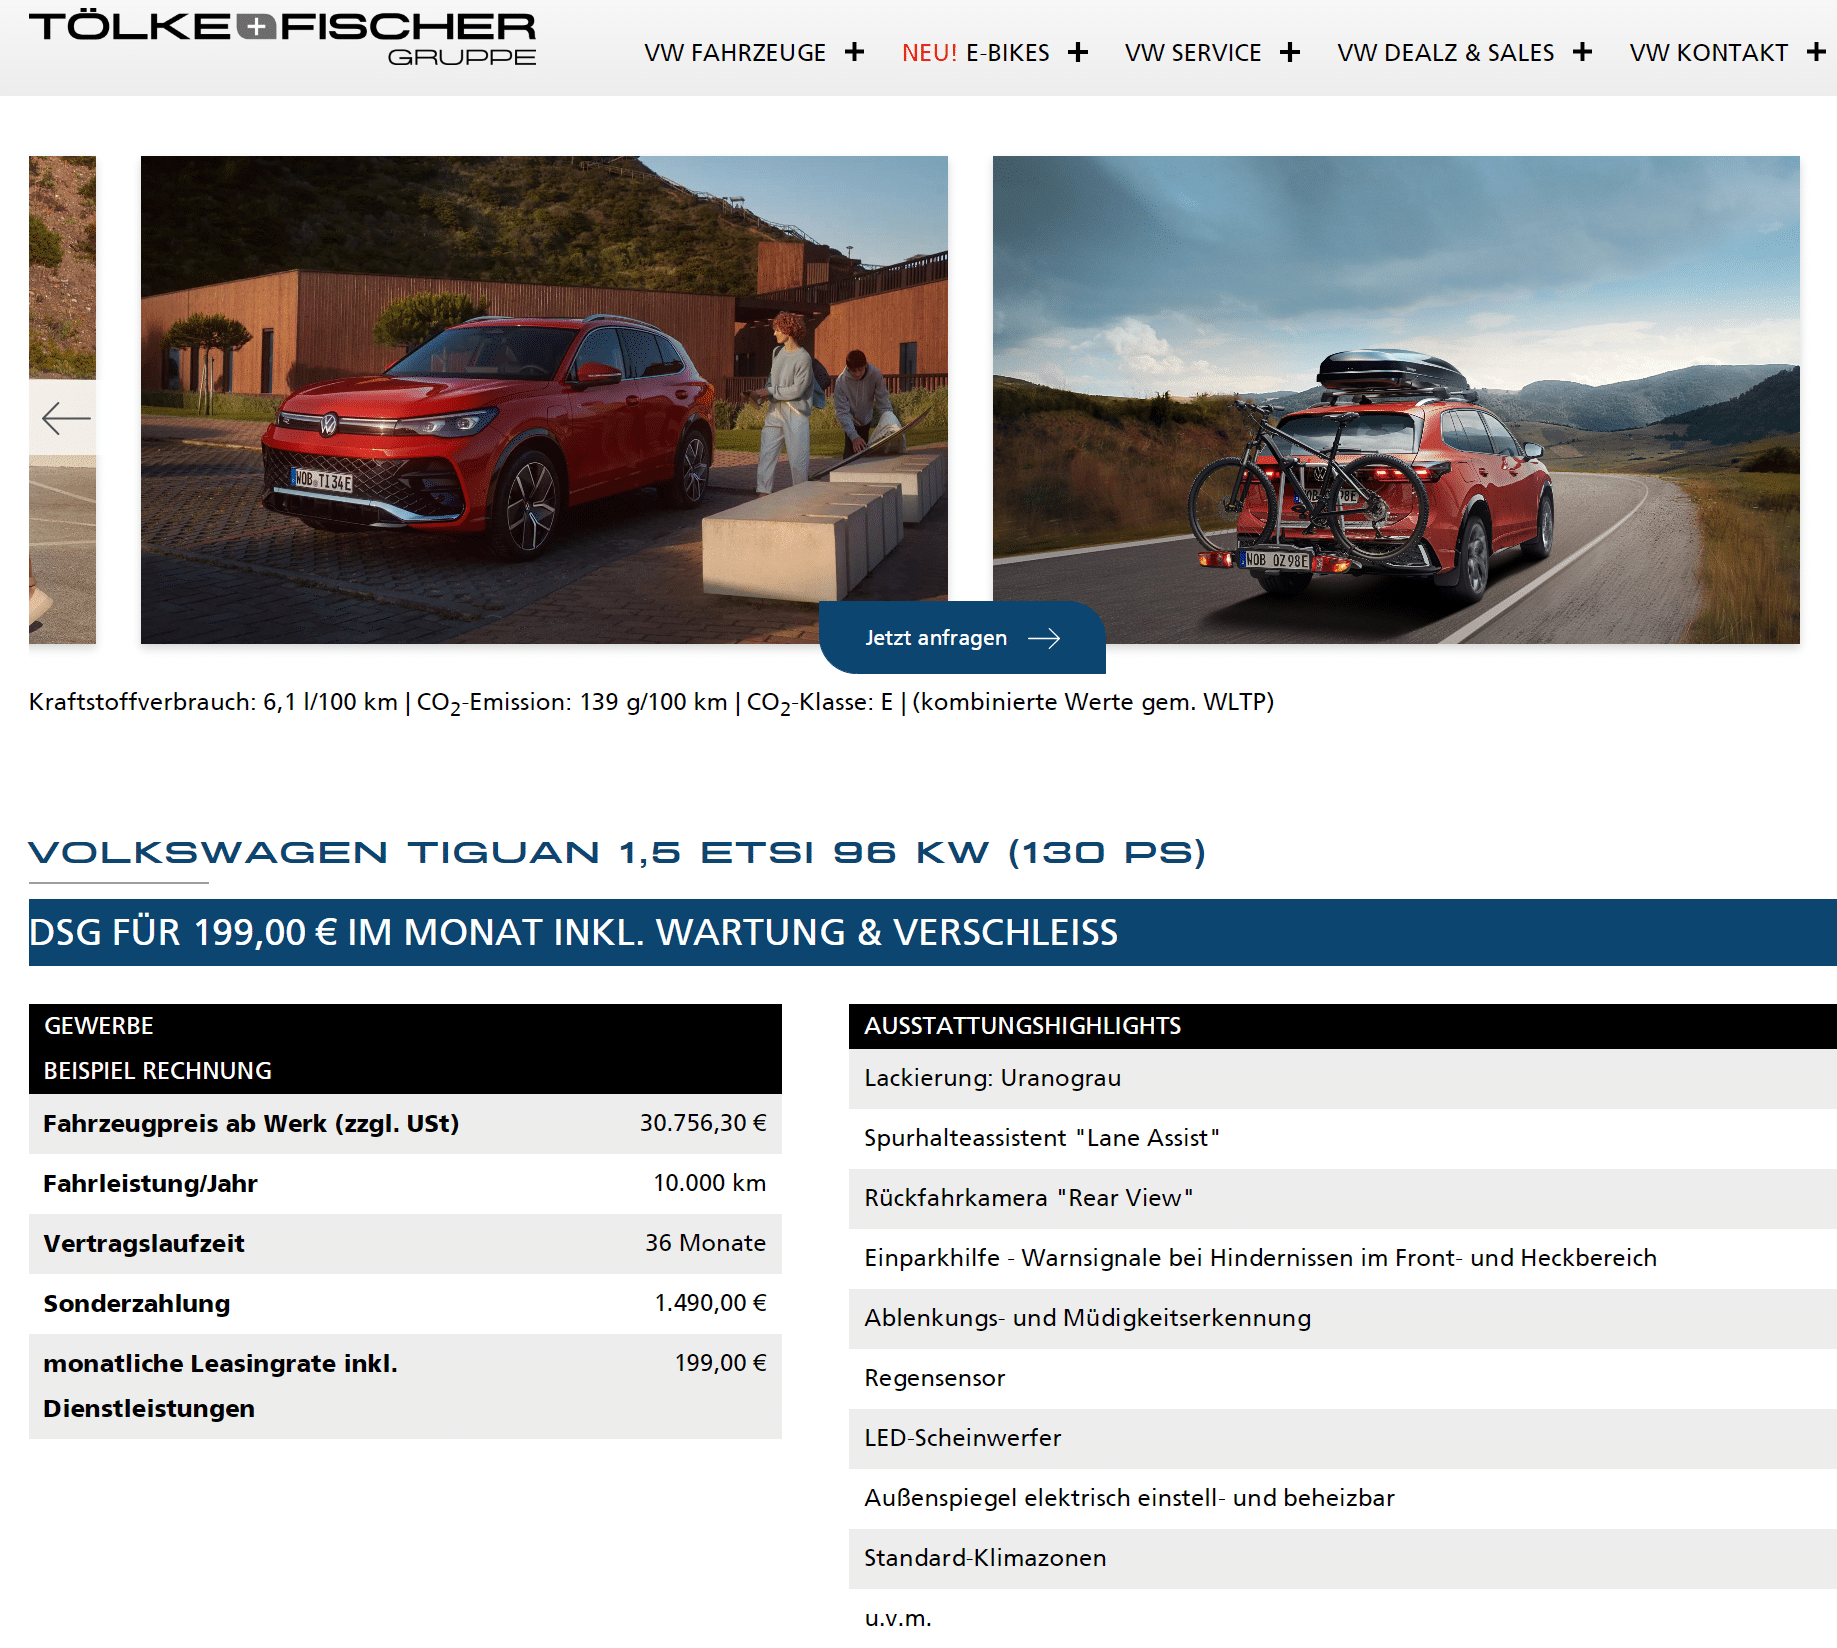Expand plus icon next to E-BIKES
Viewport: 1837px width, 1648px height.
pos(1078,52)
